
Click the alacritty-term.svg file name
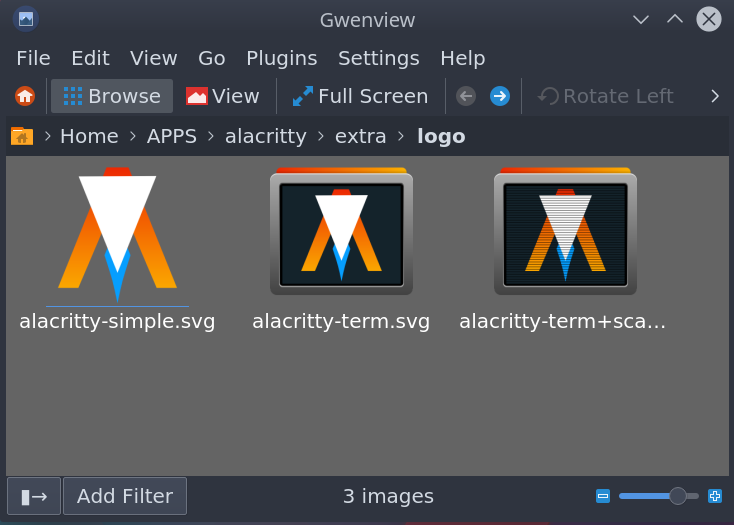coord(341,321)
